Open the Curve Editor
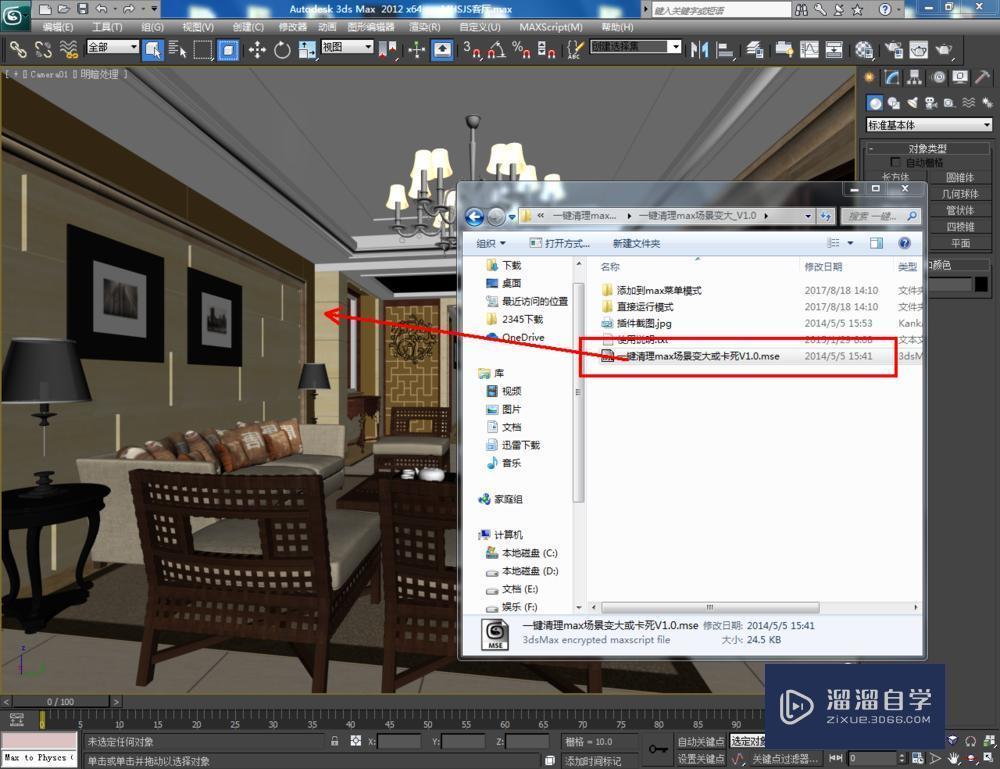The height and width of the screenshot is (769, 1000). pos(809,50)
